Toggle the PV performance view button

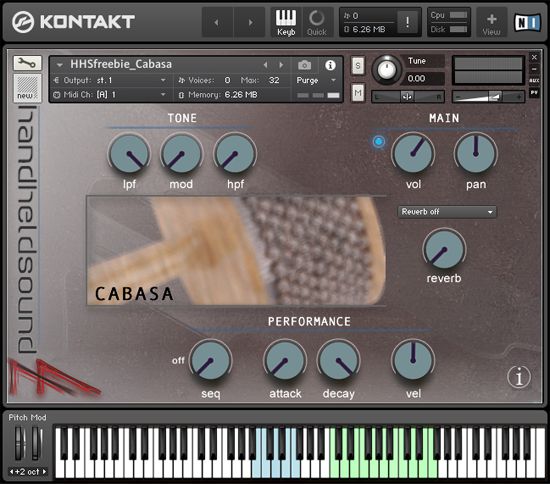534,93
